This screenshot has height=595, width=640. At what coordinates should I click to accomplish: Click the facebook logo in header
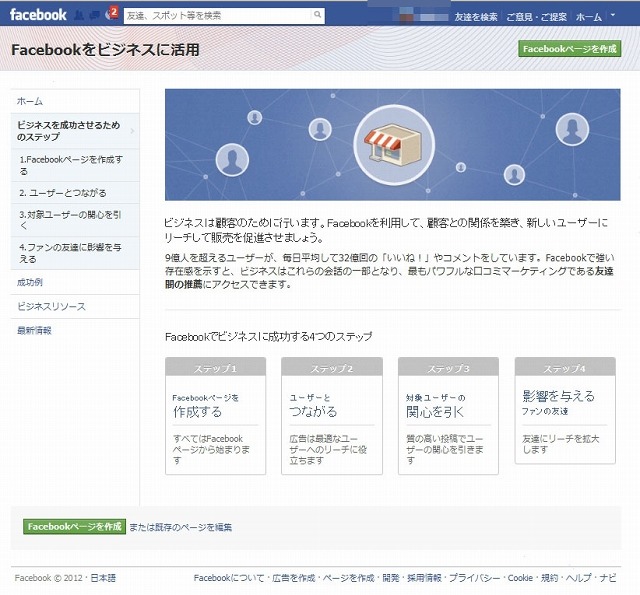pos(38,15)
